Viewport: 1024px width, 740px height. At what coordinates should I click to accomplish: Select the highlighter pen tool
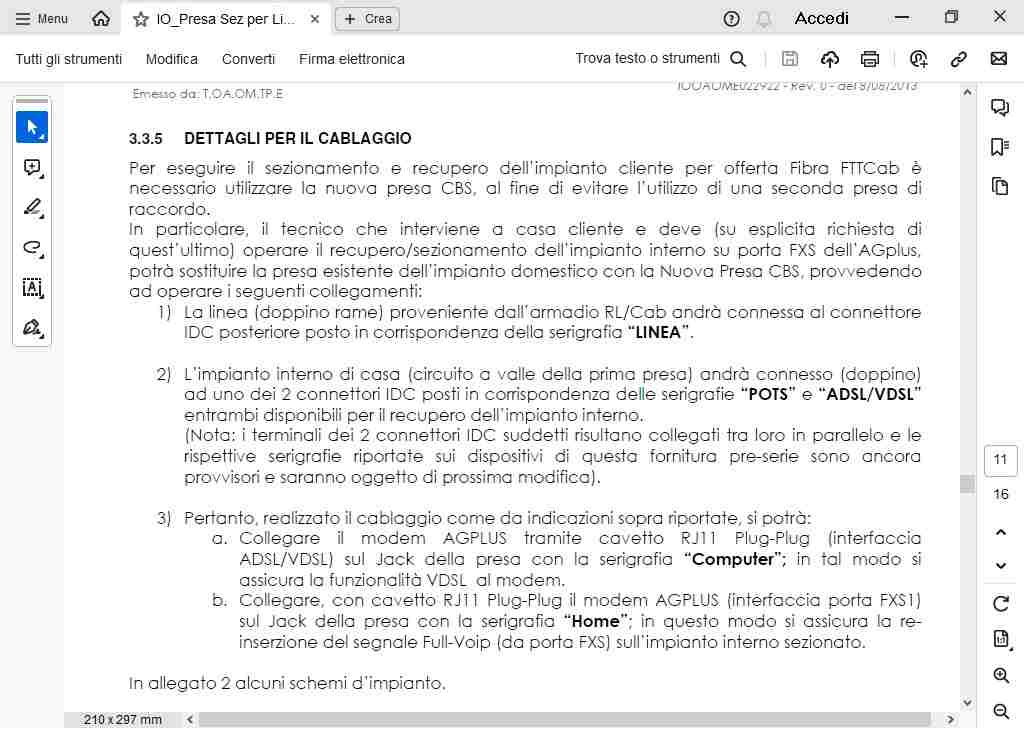tap(32, 208)
